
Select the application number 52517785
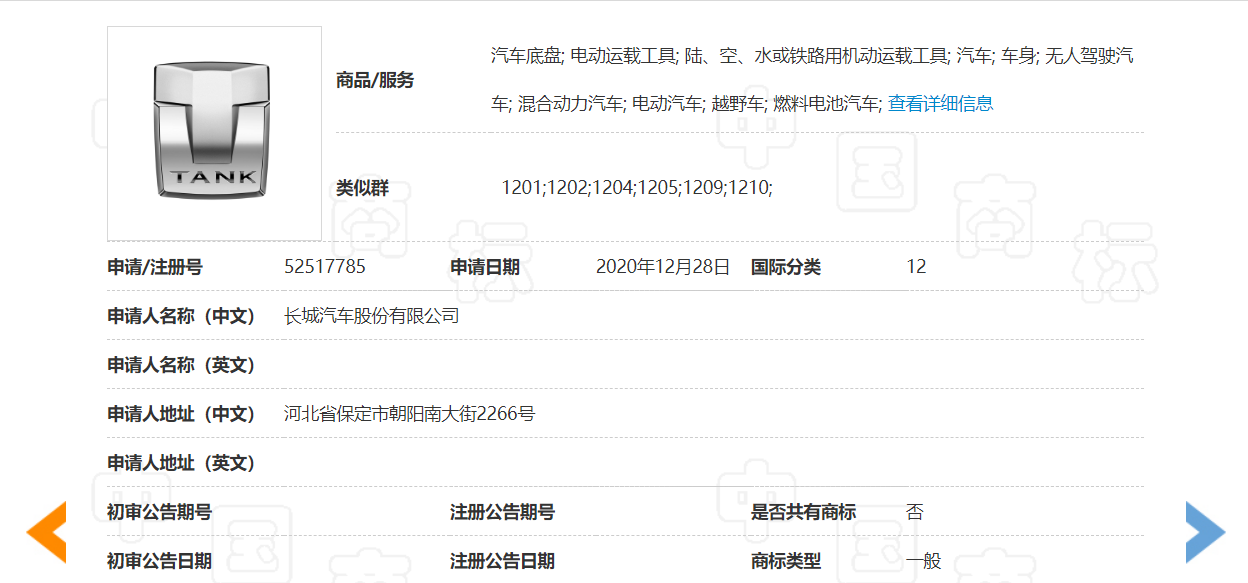(325, 267)
